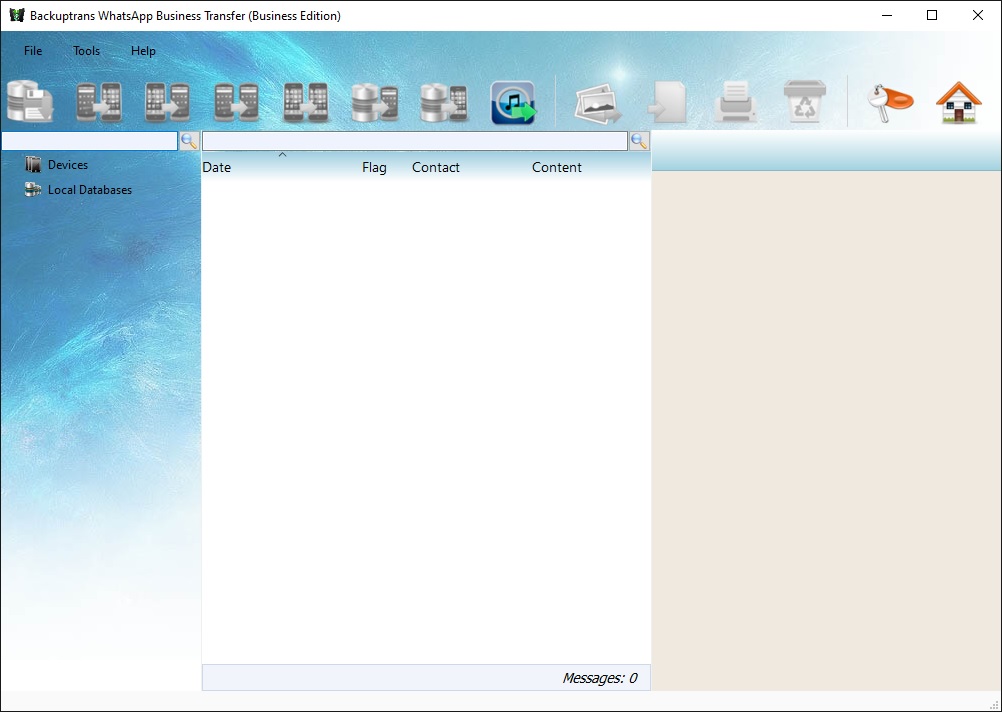This screenshot has width=1002, height=712.
Task: Minimize the Backuptrans window
Action: pyautogui.click(x=886, y=15)
